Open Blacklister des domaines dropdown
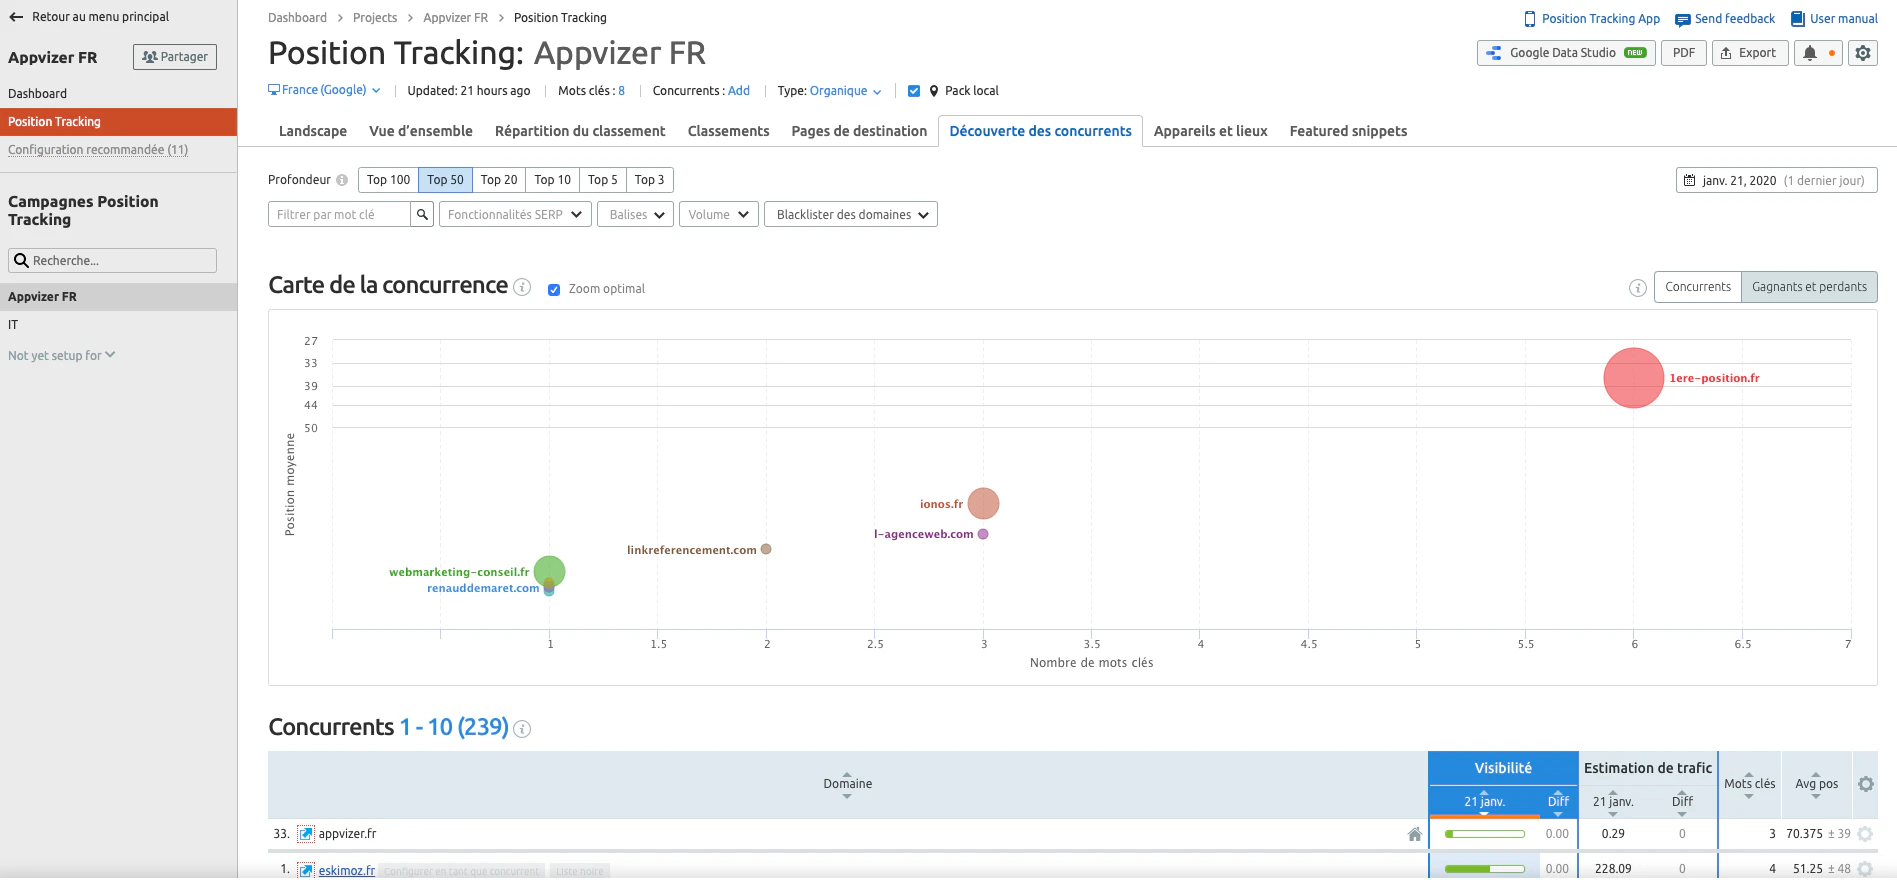1897x880 pixels. [x=851, y=214]
